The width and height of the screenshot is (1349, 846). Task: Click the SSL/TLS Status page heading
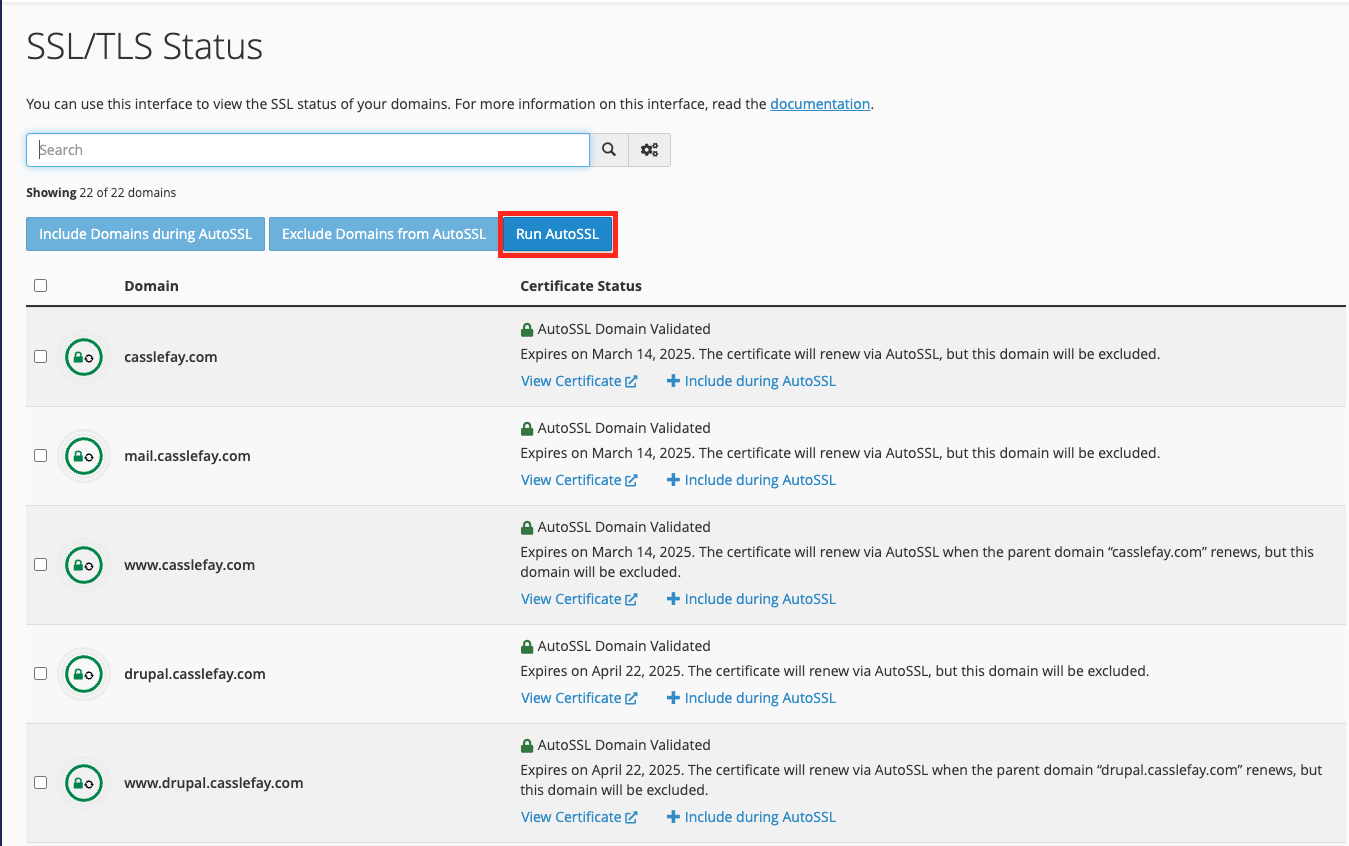click(x=144, y=47)
